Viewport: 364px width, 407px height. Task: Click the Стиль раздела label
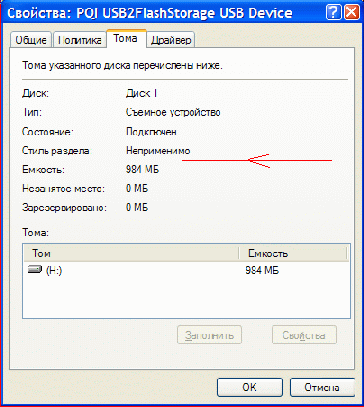(x=56, y=151)
